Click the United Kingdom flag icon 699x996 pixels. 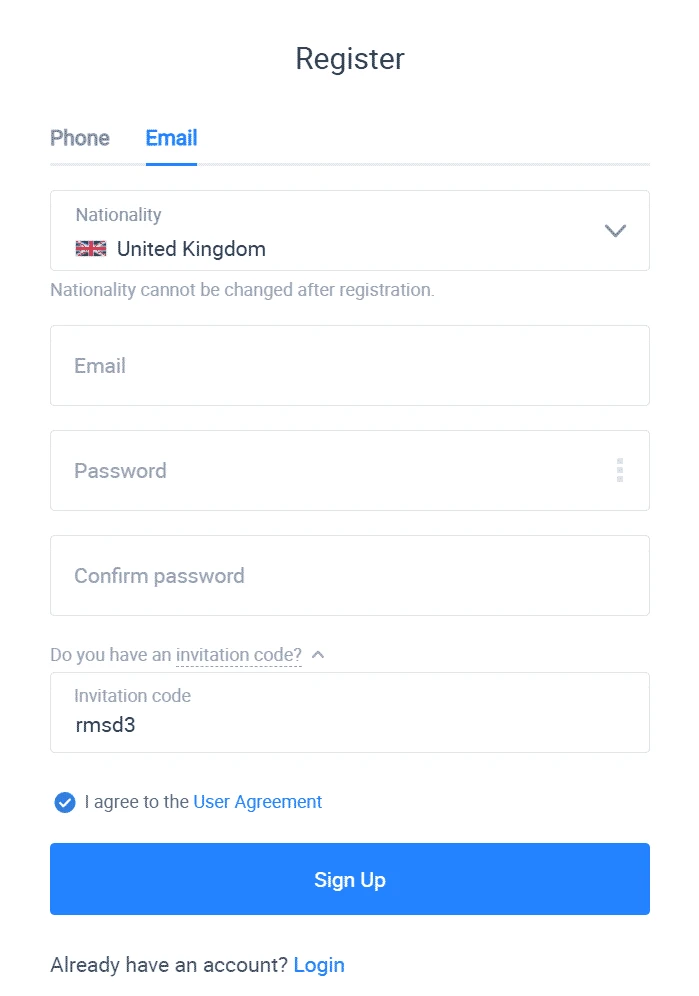(90, 248)
